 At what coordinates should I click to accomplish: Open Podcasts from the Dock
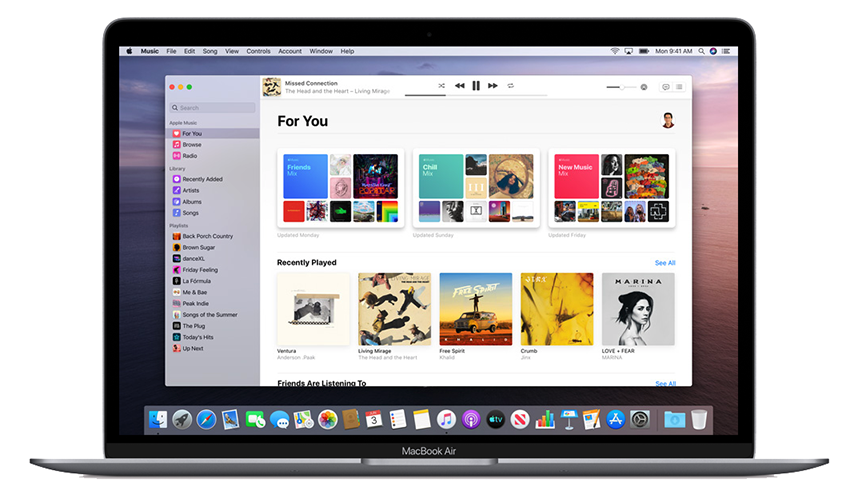471,420
